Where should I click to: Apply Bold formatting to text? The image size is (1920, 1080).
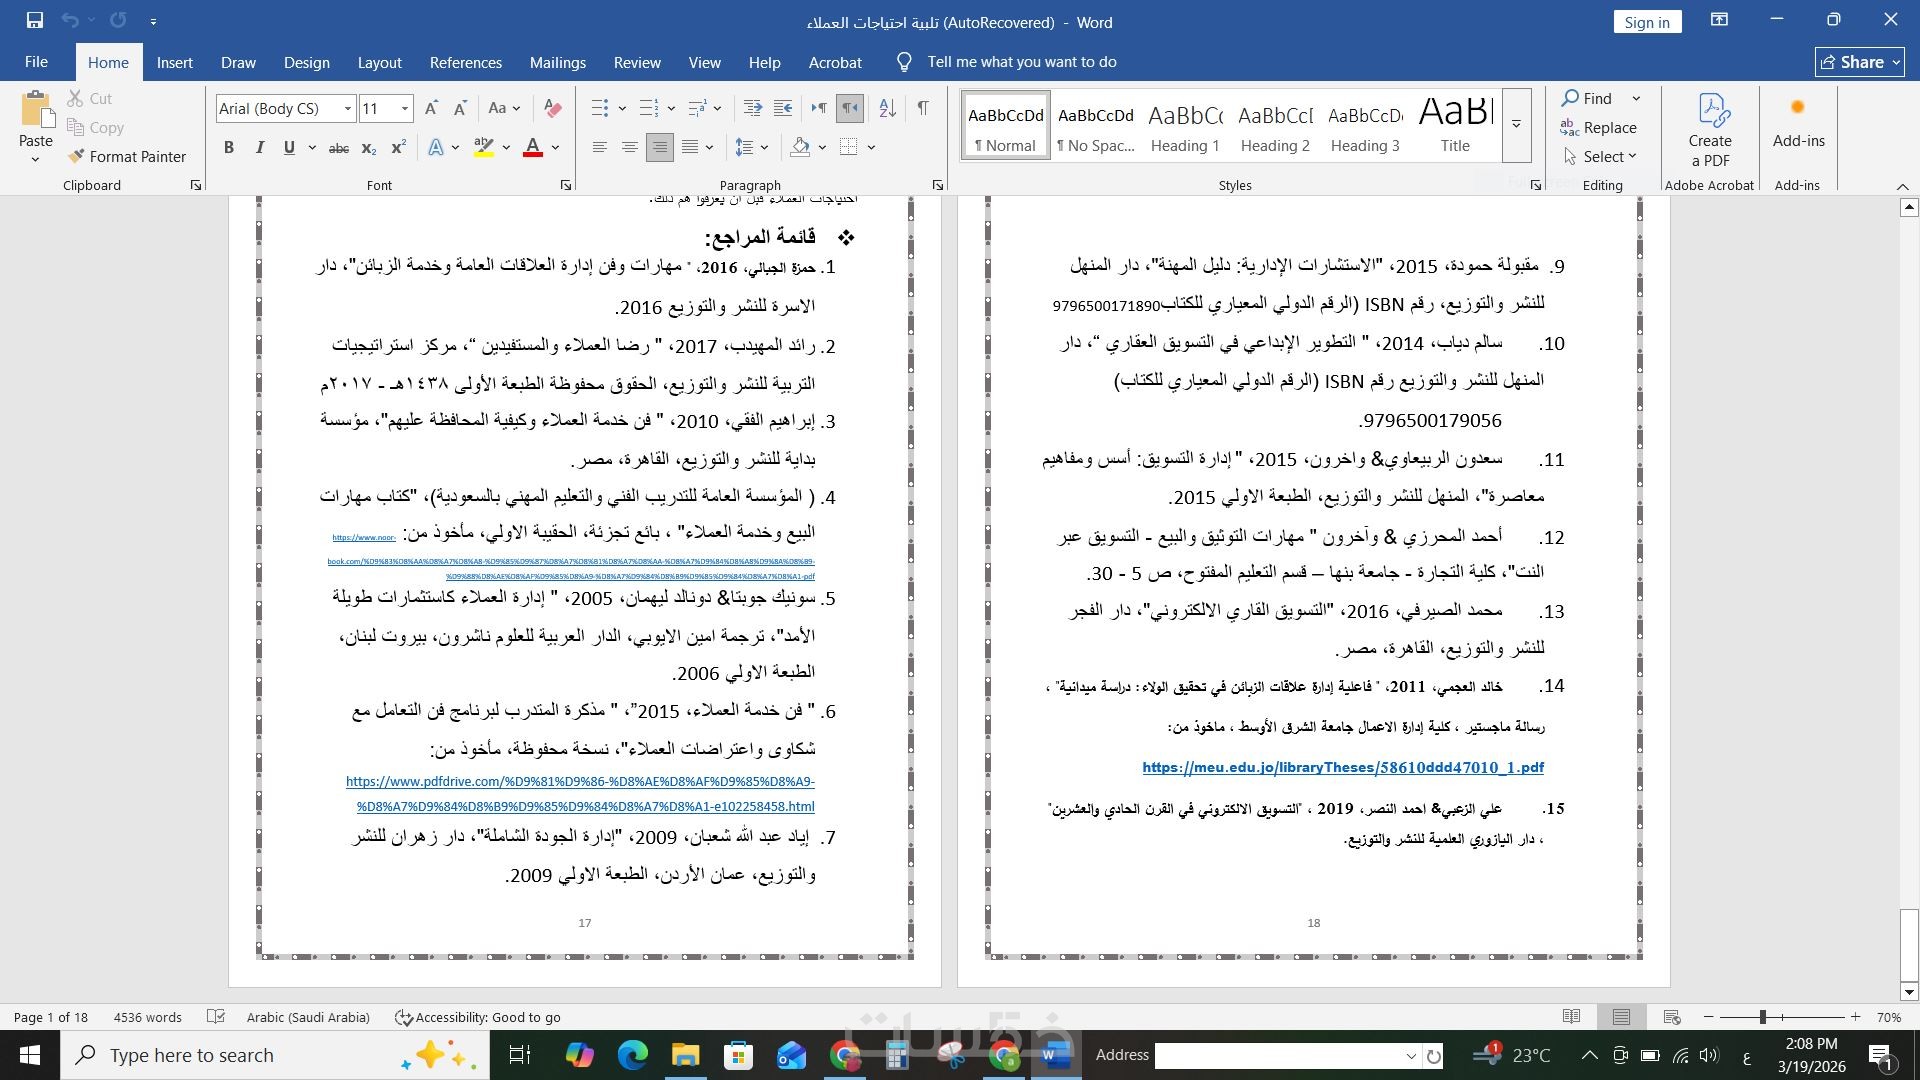[229, 147]
